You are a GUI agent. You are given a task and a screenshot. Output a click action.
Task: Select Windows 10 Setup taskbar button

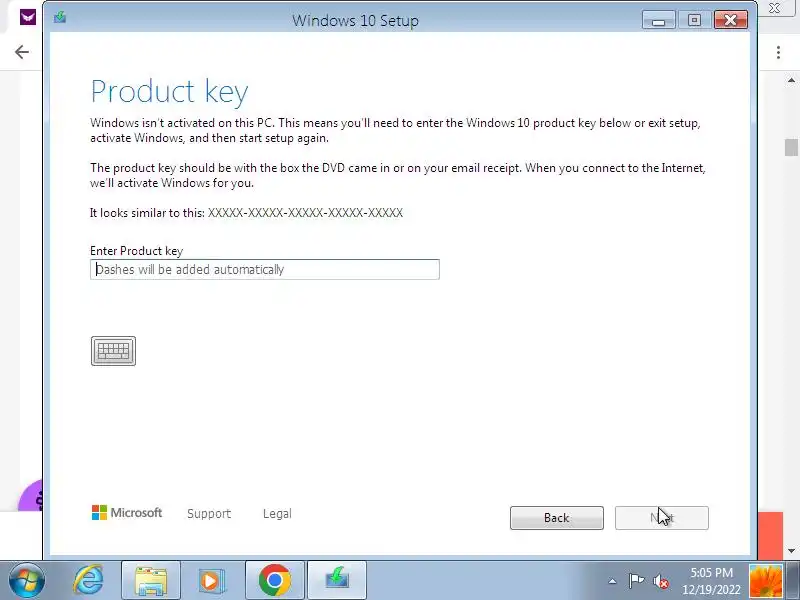(337, 581)
